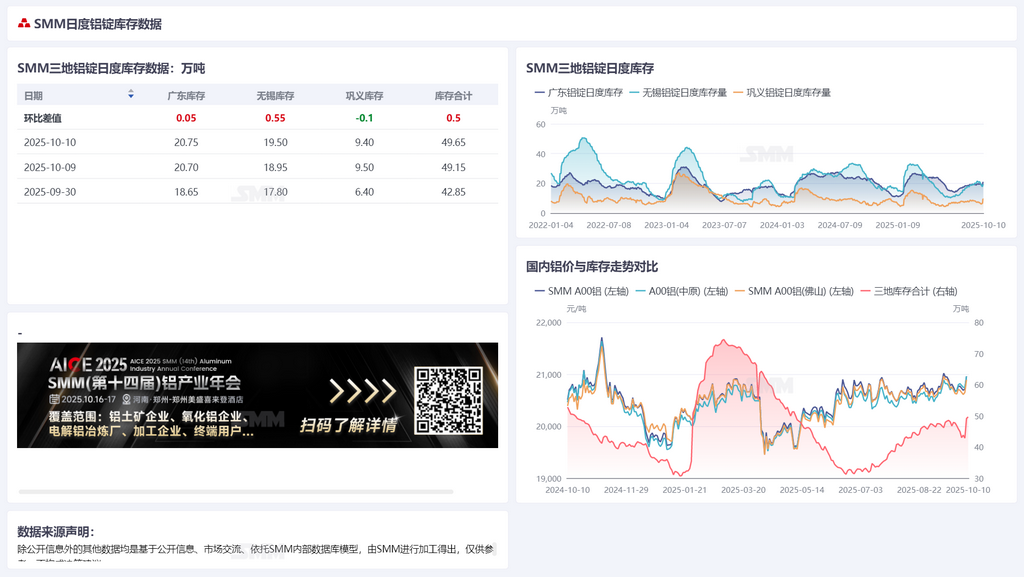
Task: Click the 20.75 Guangdong inventory cell
Action: (186, 142)
